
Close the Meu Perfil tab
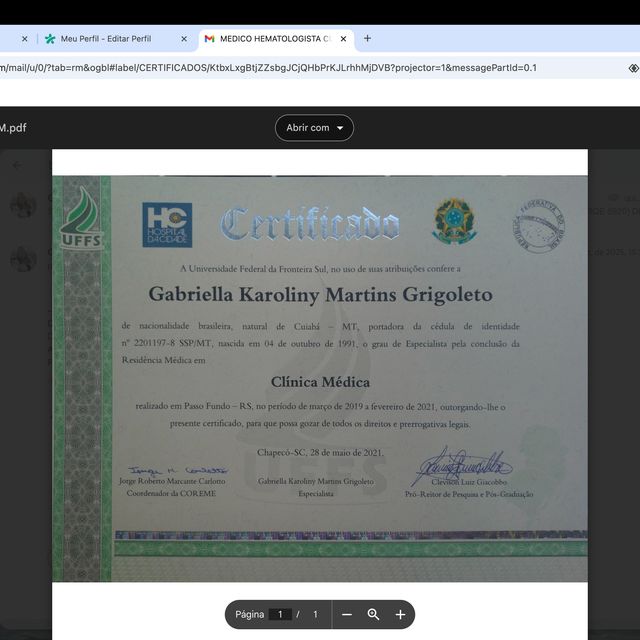[x=184, y=39]
